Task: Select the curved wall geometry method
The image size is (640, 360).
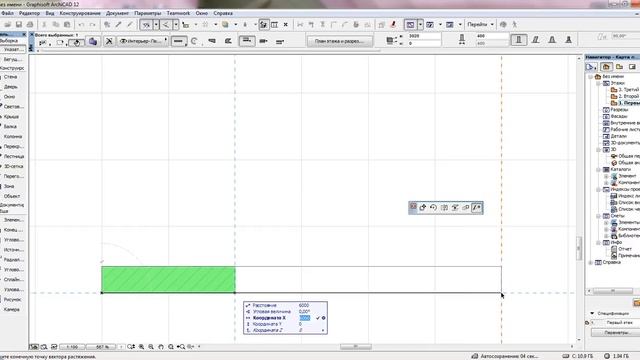Action: tap(194, 41)
